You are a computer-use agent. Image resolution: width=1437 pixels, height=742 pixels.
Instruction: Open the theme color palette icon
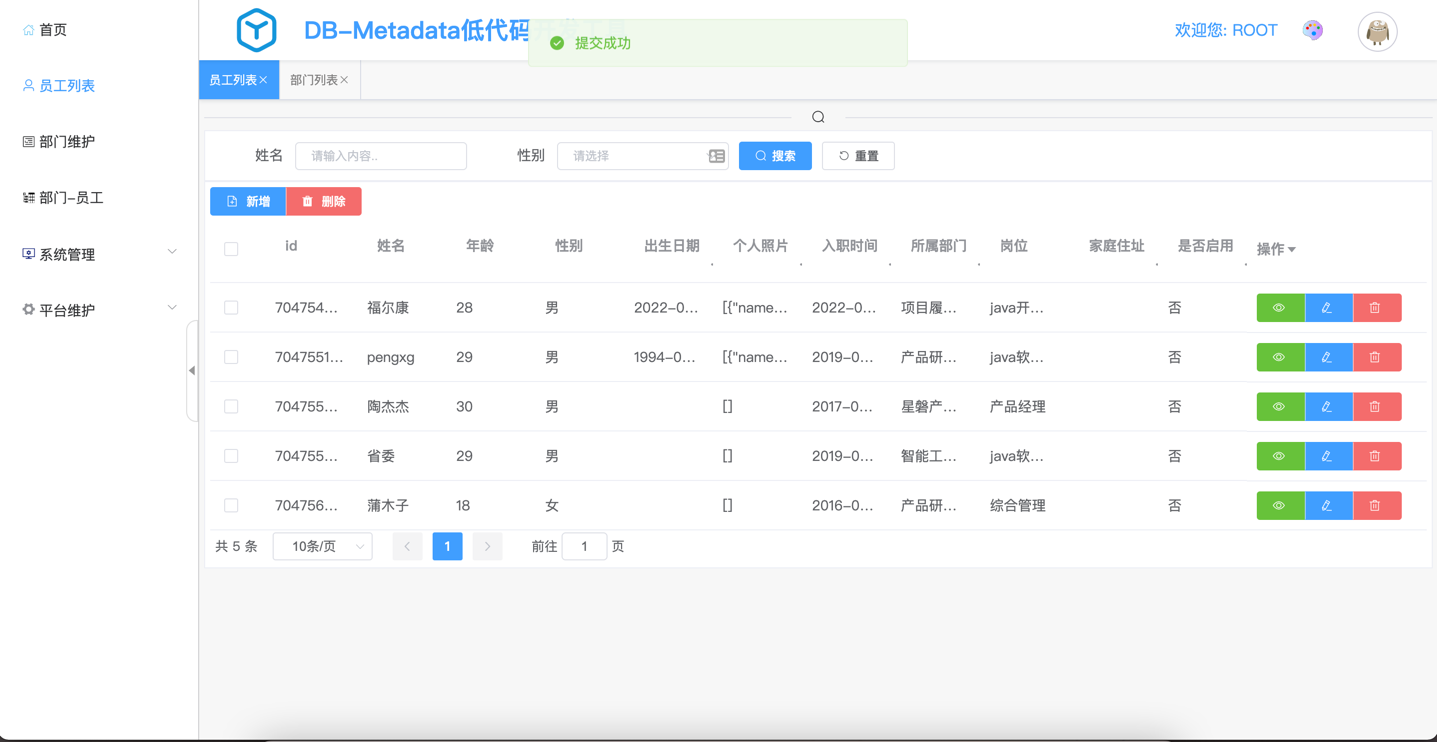coord(1313,31)
